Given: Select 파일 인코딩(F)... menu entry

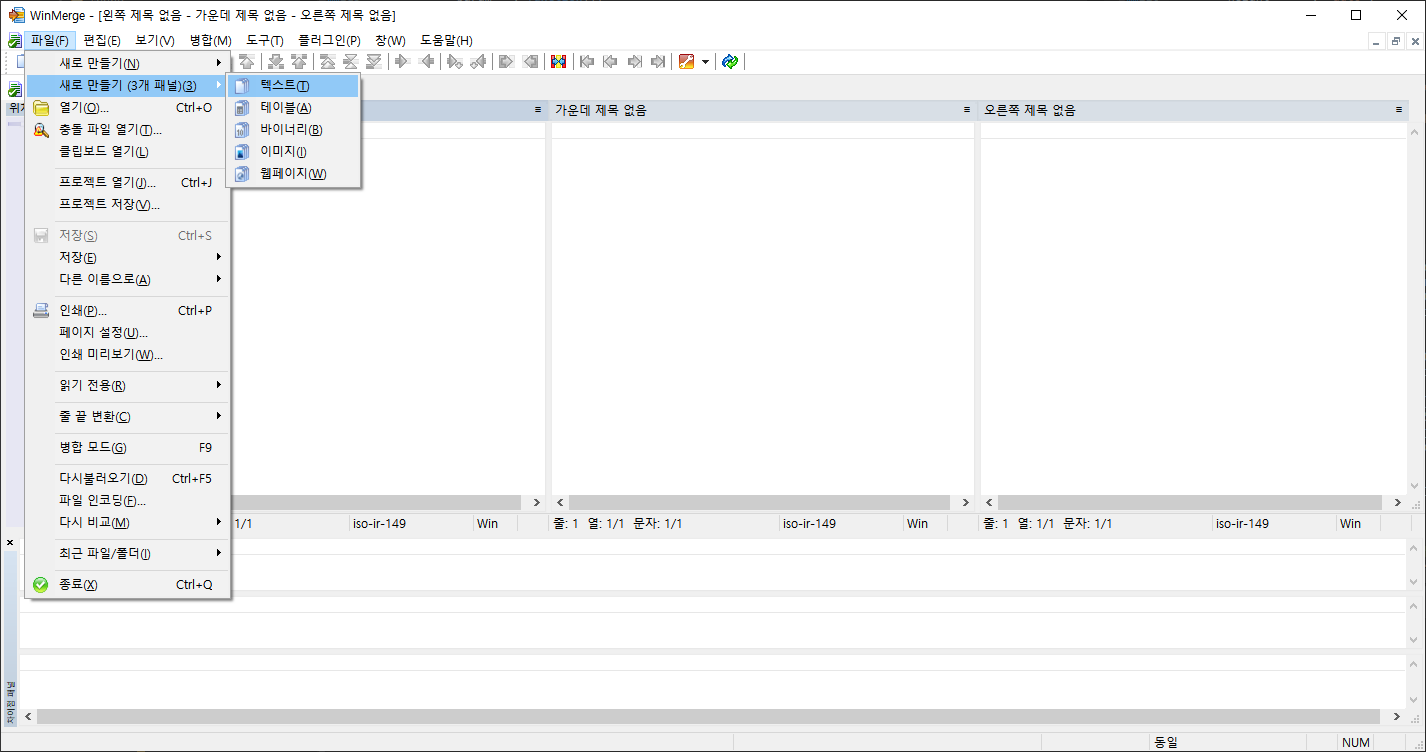Looking at the screenshot, I should point(128,501).
